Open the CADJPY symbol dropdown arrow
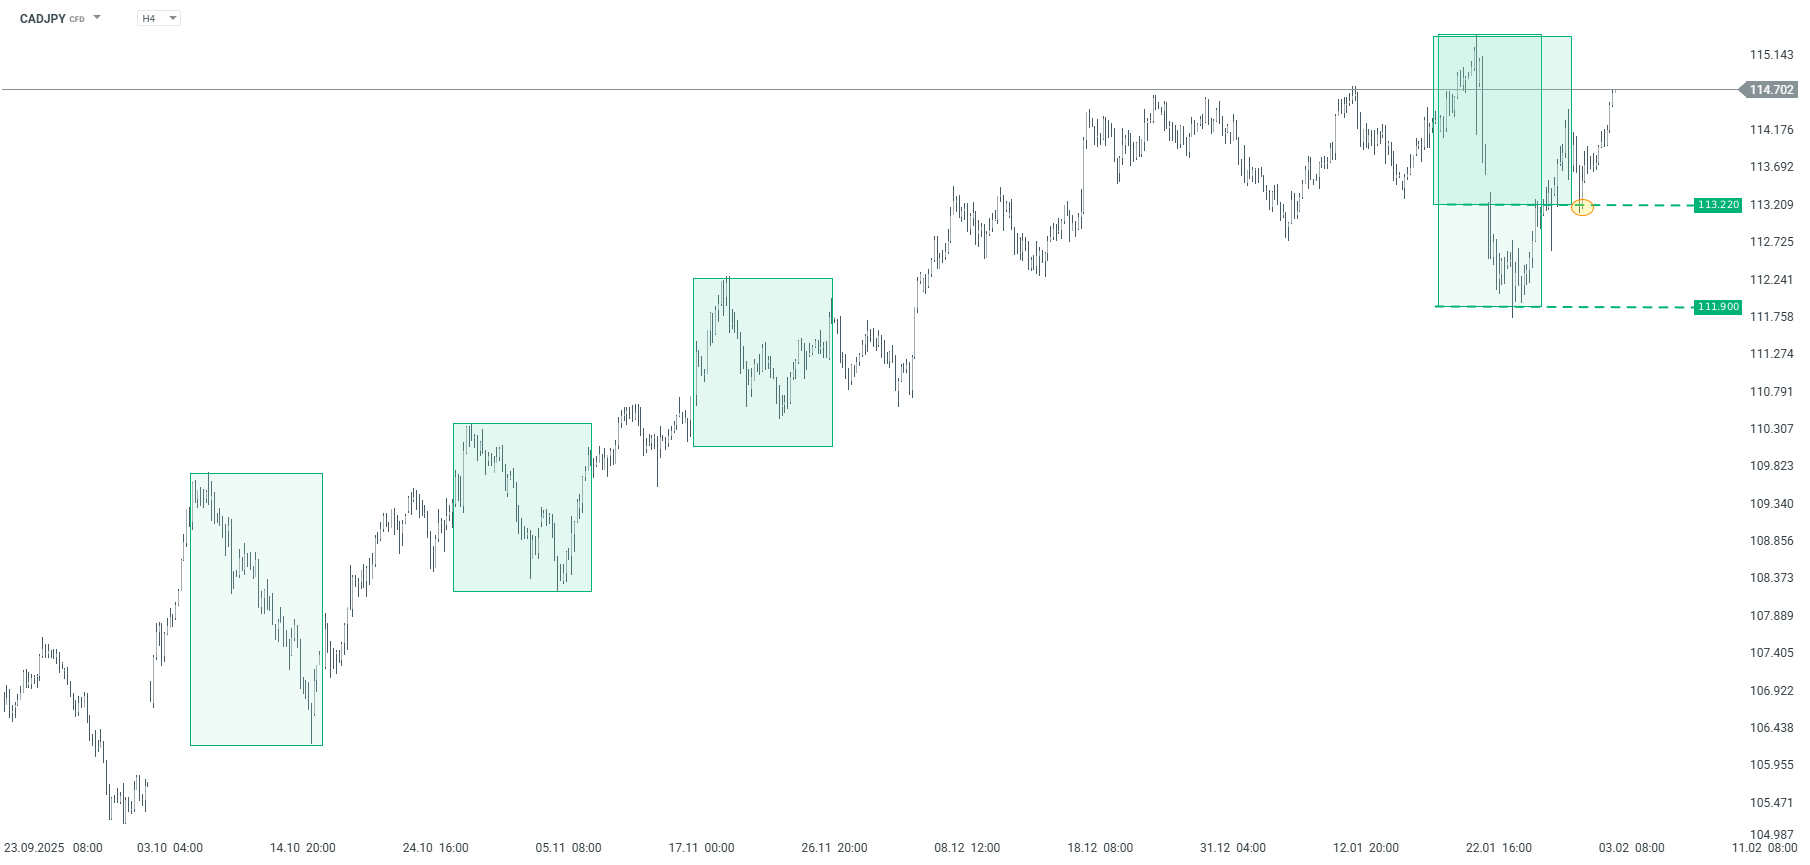Screen dimensions: 1810x865 point(97,18)
